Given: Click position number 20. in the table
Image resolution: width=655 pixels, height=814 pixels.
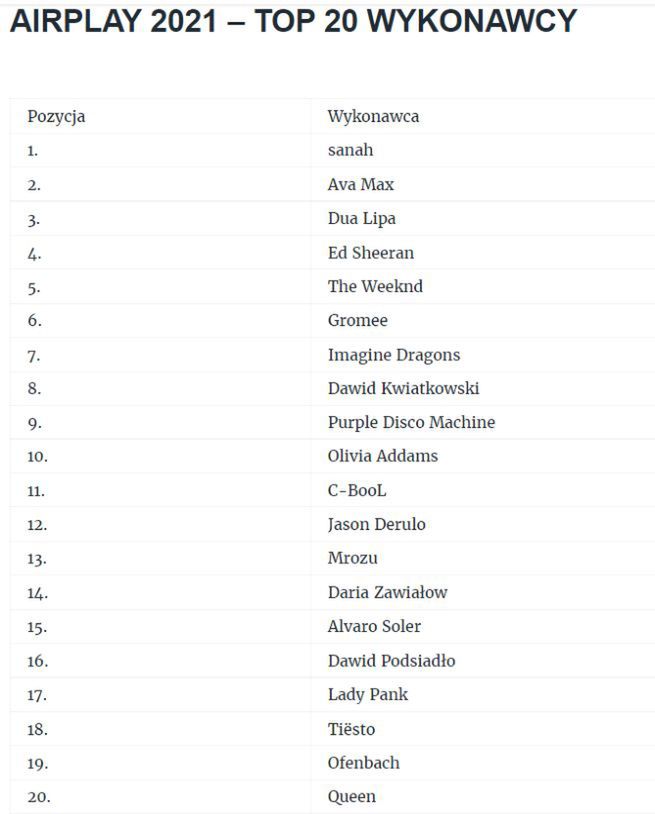Looking at the screenshot, I should [x=38, y=797].
